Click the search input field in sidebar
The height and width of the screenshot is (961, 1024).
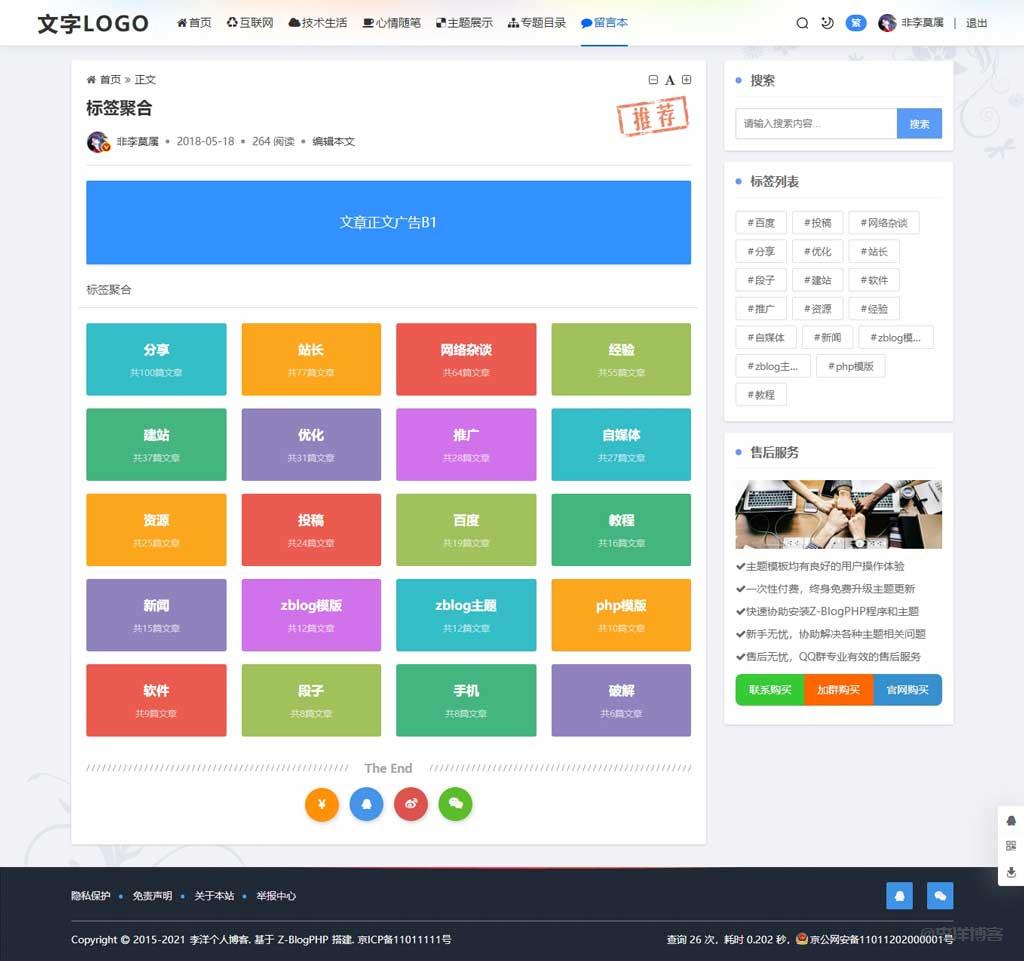pos(816,124)
